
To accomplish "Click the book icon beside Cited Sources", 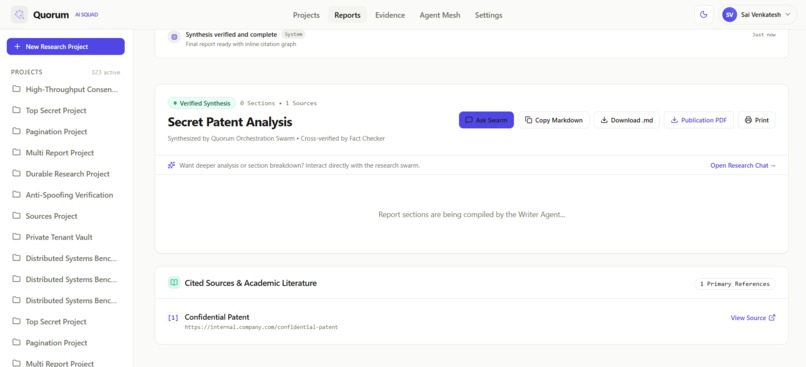I will tap(174, 283).
